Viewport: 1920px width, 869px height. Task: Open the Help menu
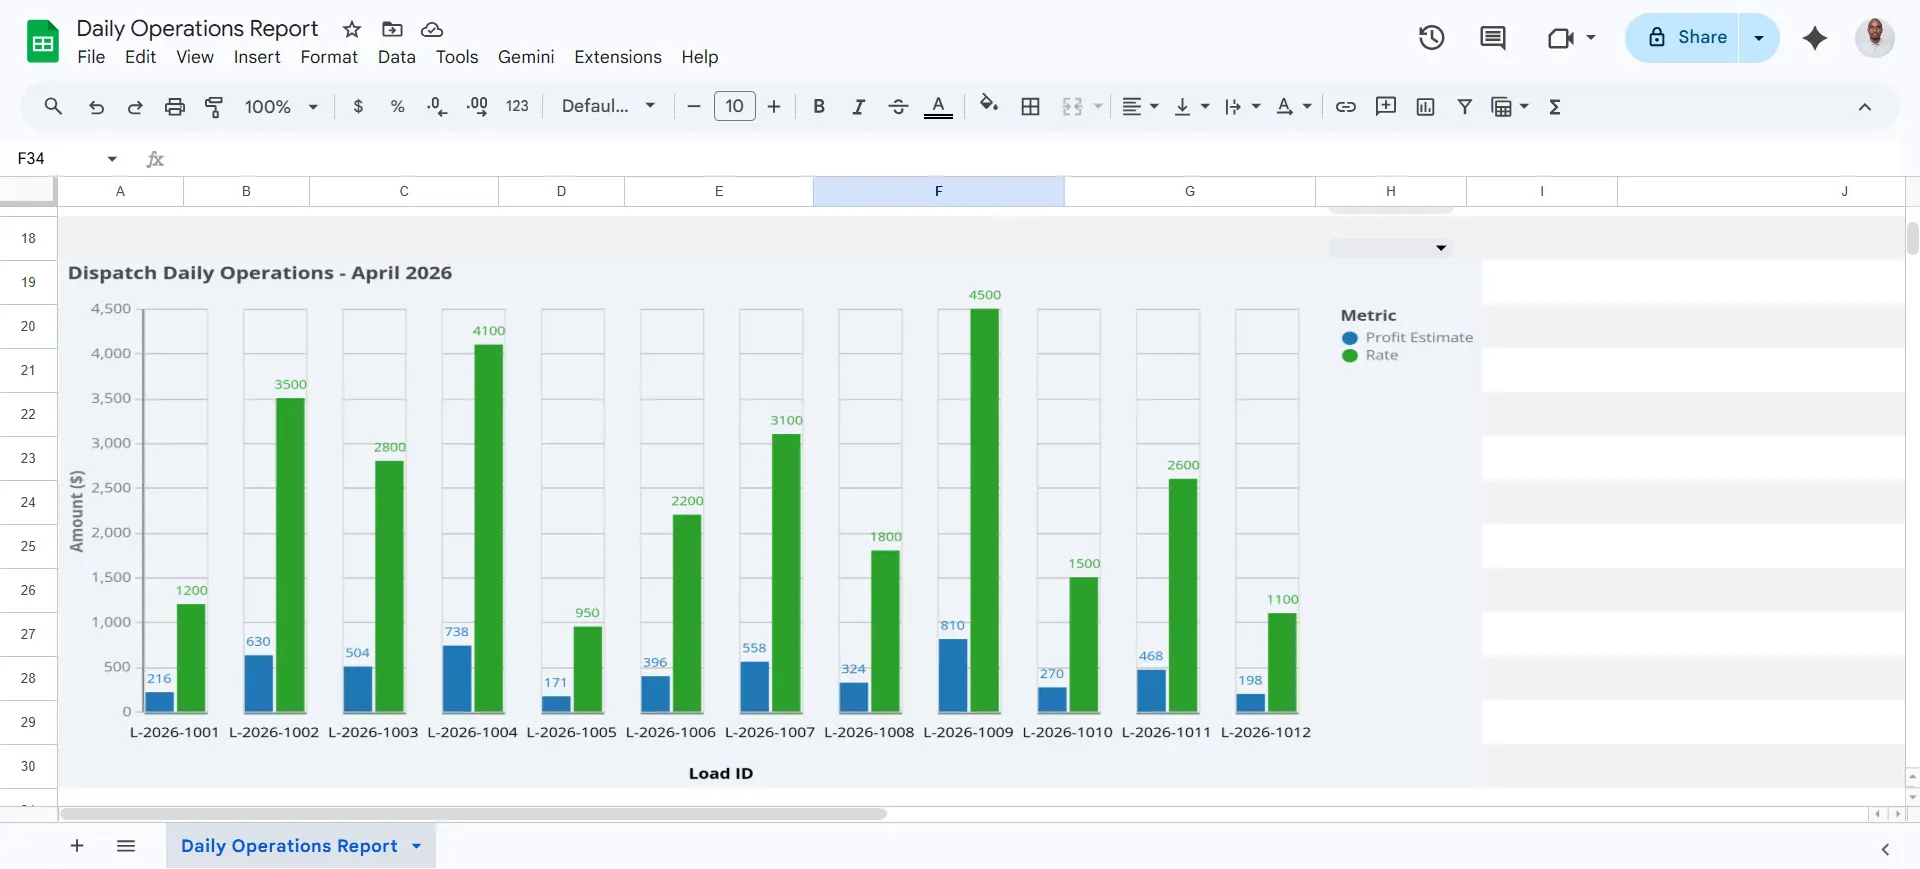pos(700,57)
